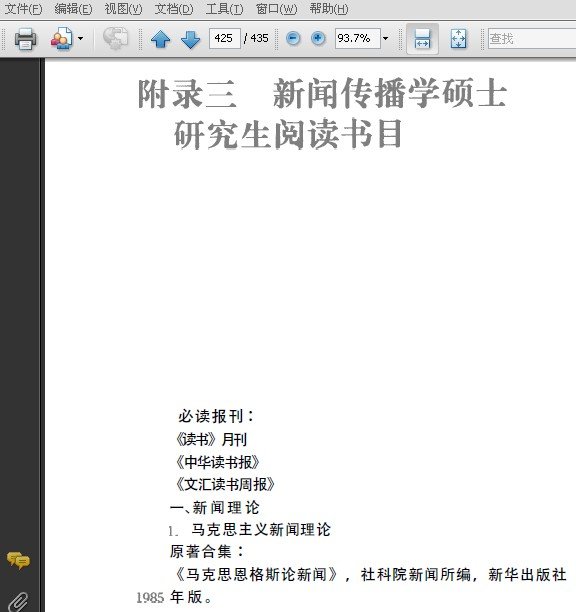This screenshot has height=612, width=576.
Task: Toggle fit-width scrolling mode button
Action: pos(422,39)
